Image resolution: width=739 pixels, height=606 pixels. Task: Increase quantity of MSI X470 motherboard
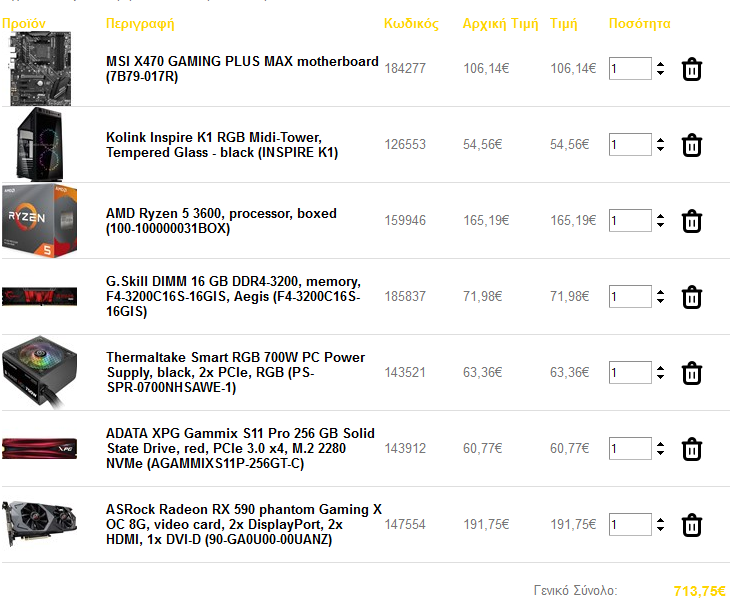(660, 65)
